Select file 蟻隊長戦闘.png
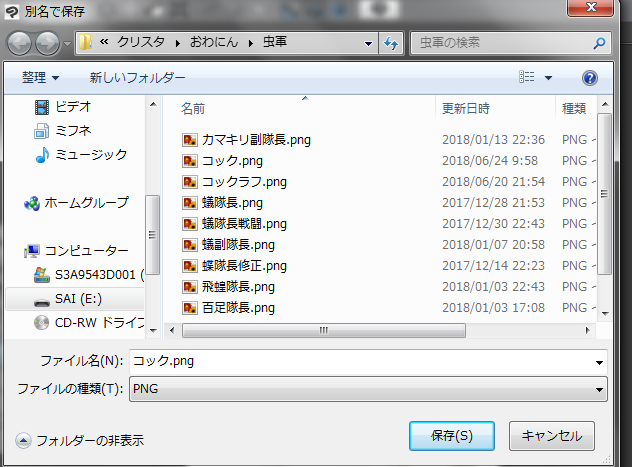632x467 pixels. pyautogui.click(x=244, y=224)
